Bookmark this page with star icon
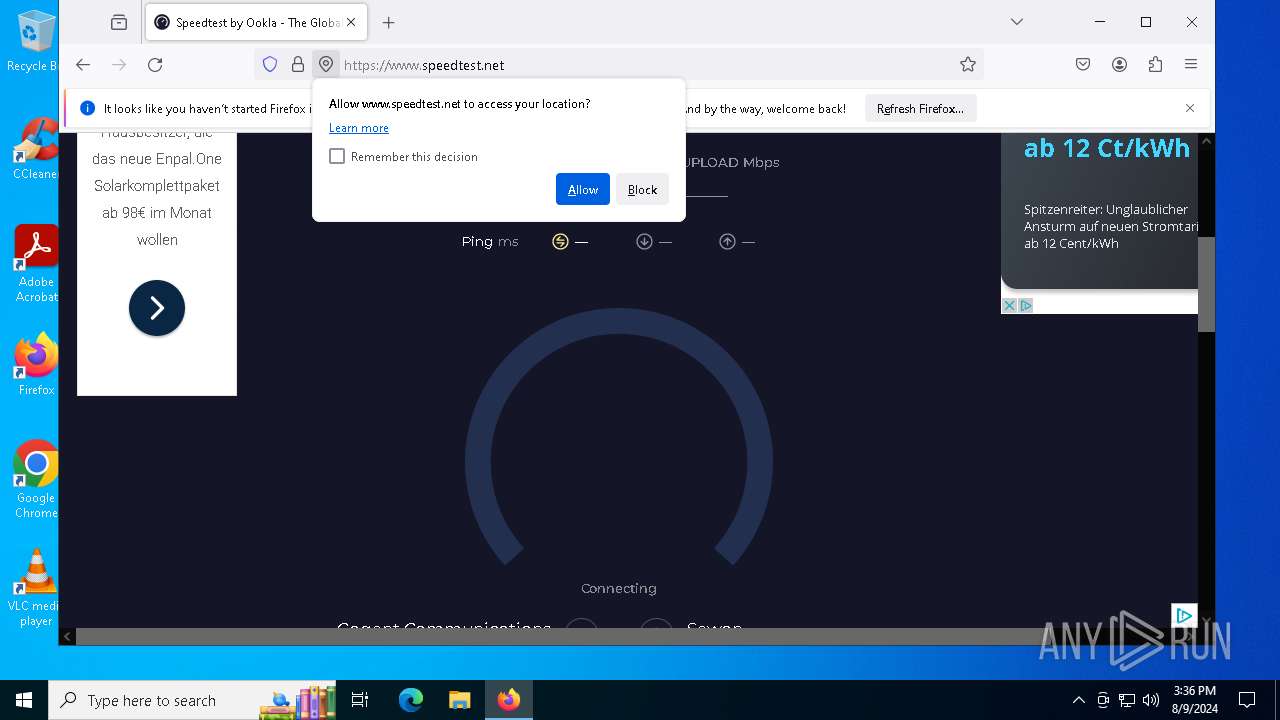1280x720 pixels. (967, 64)
